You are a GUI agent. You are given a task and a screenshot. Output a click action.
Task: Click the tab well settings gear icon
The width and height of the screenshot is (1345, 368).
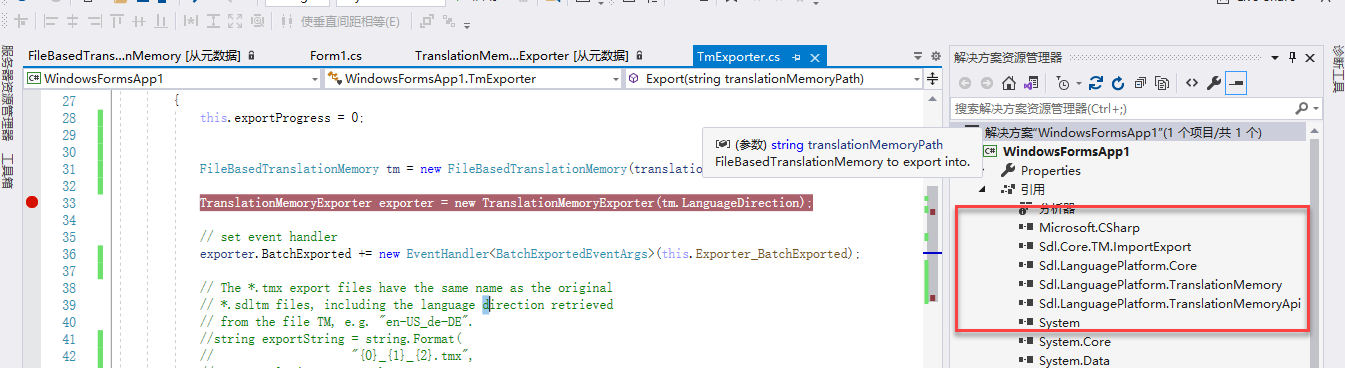pyautogui.click(x=936, y=56)
